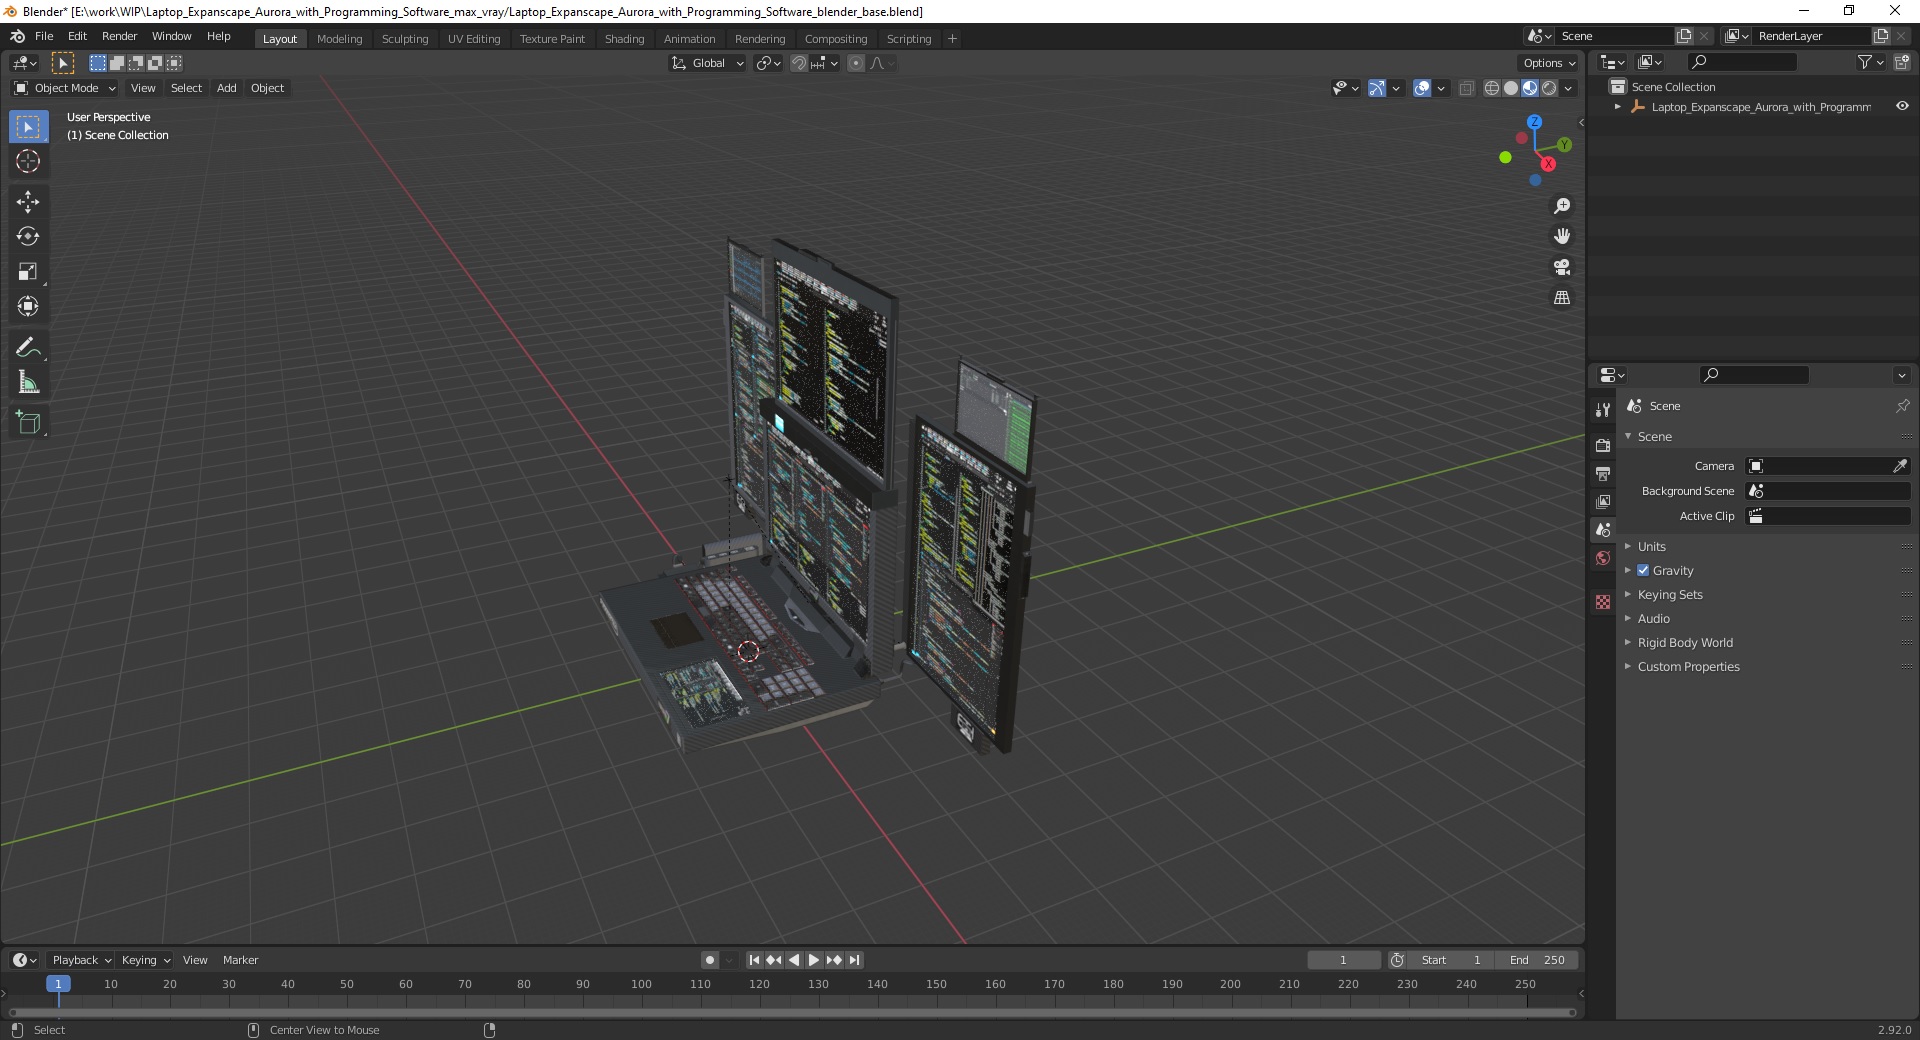Select the Move tool
1920x1040 pixels.
click(28, 202)
